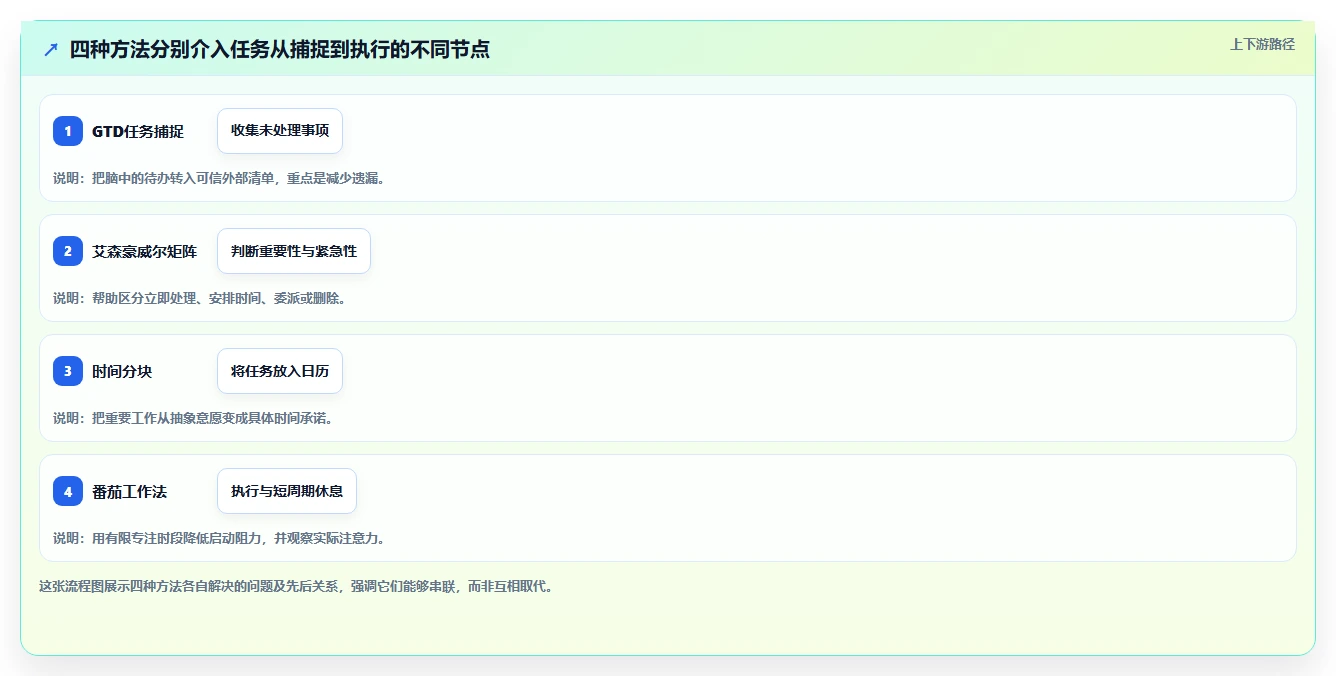
Task: Click the 时间分块 step title
Action: point(122,371)
